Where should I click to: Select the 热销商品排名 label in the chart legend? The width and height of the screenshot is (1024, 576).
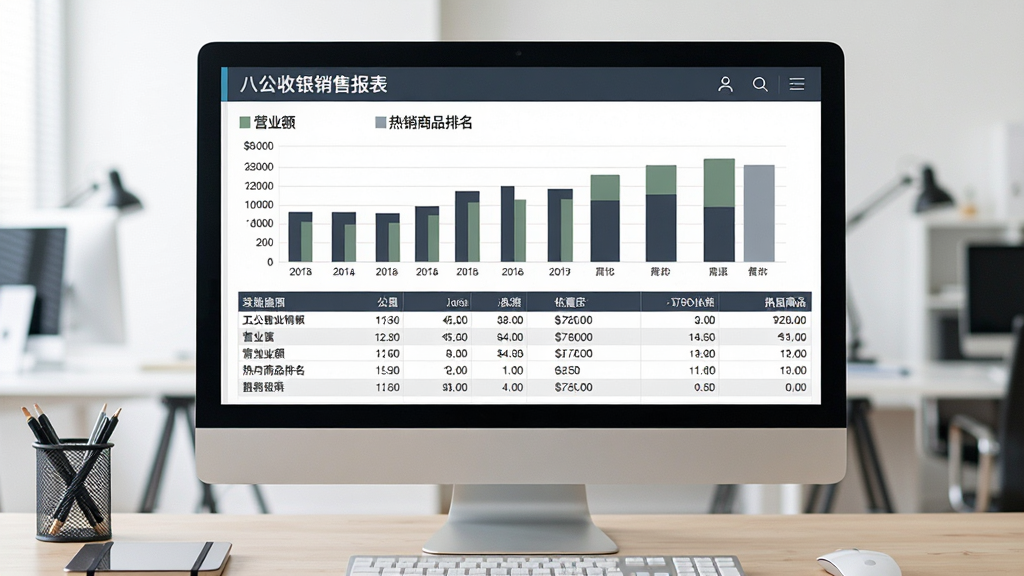[430, 122]
